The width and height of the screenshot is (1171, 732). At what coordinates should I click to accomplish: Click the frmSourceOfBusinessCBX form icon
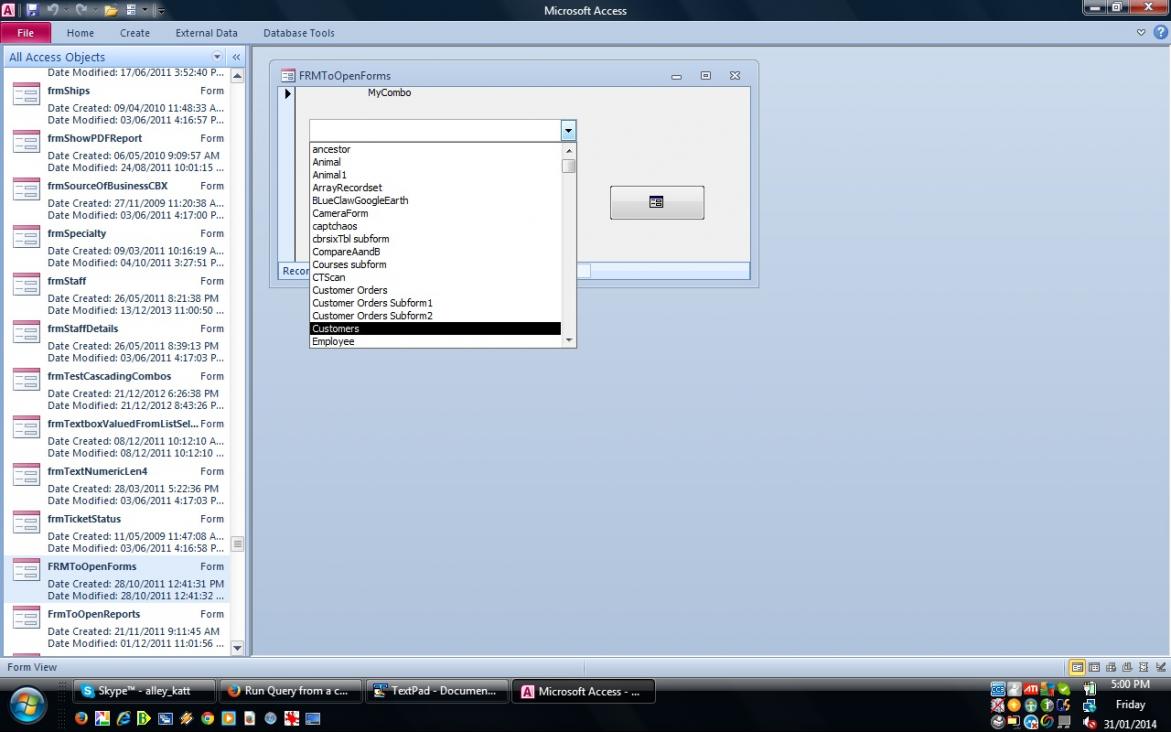coord(26,190)
